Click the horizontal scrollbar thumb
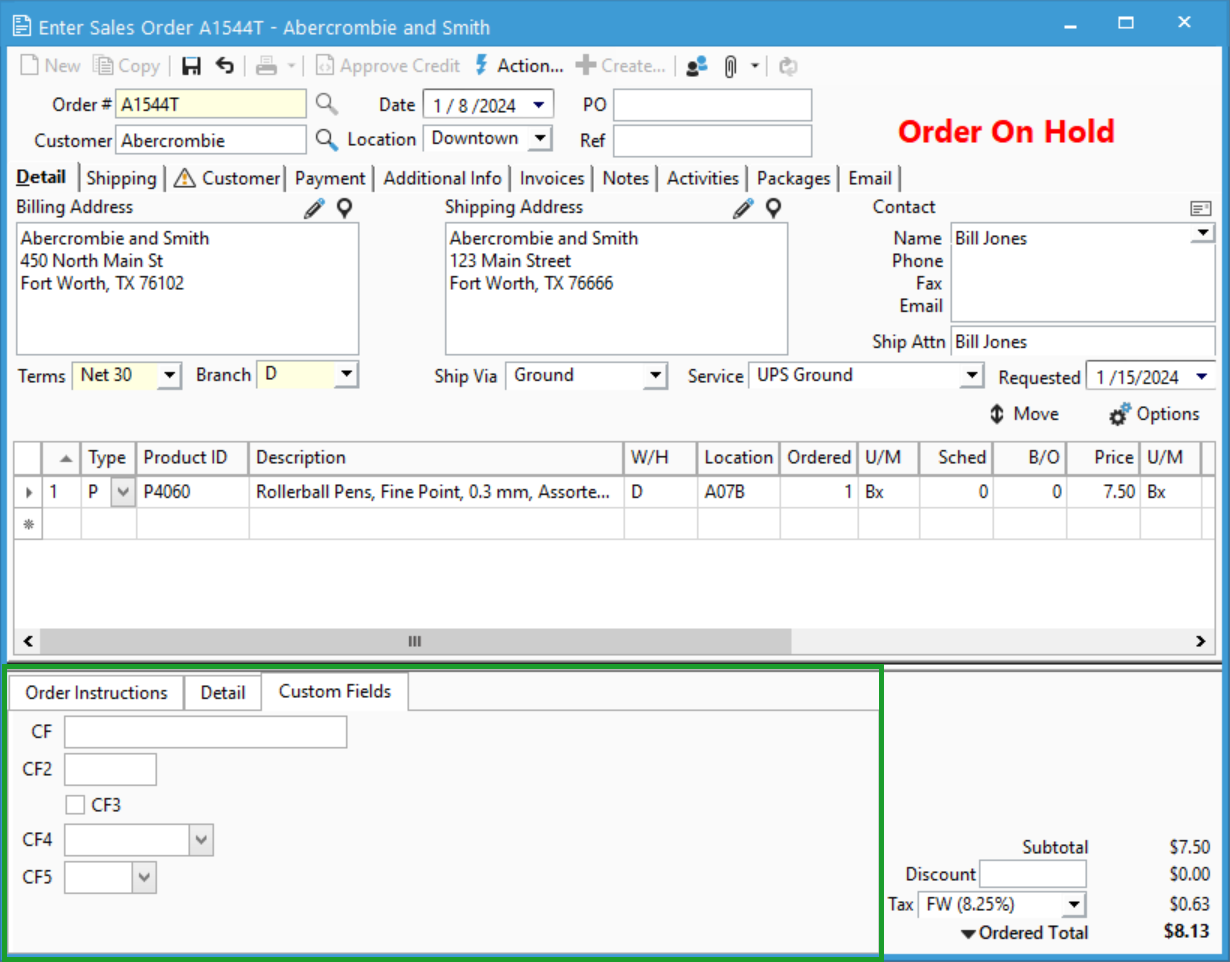The width and height of the screenshot is (1230, 962). pos(415,641)
